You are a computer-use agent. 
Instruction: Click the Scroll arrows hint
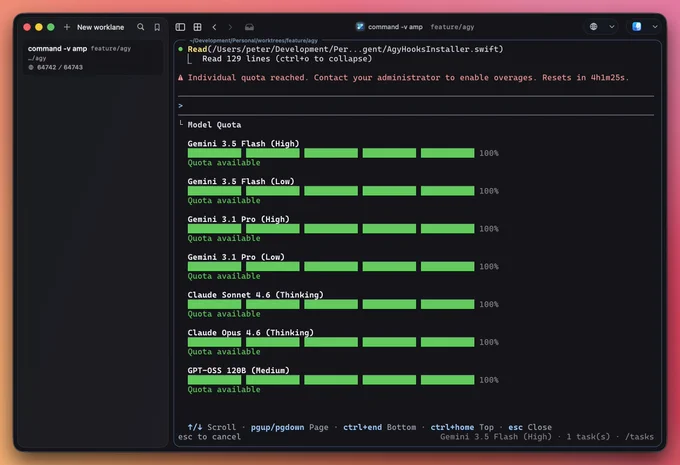(x=212, y=427)
